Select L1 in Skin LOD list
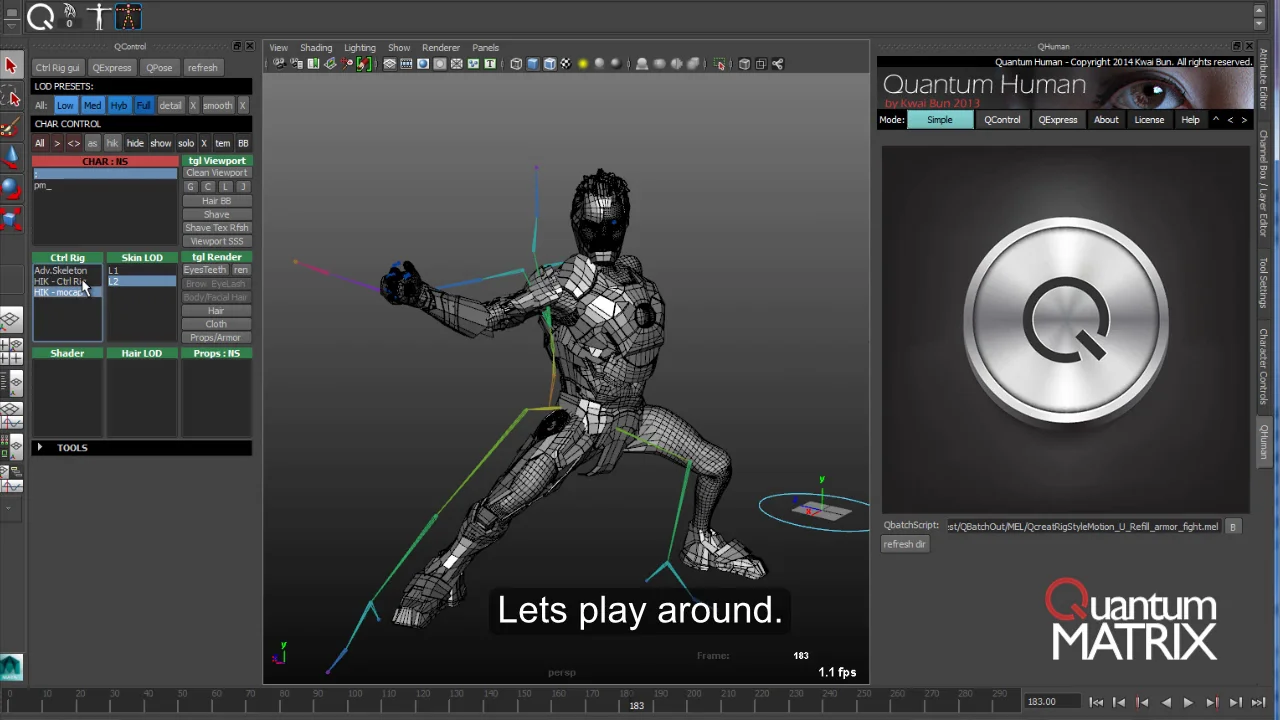The width and height of the screenshot is (1280, 720). [142, 271]
